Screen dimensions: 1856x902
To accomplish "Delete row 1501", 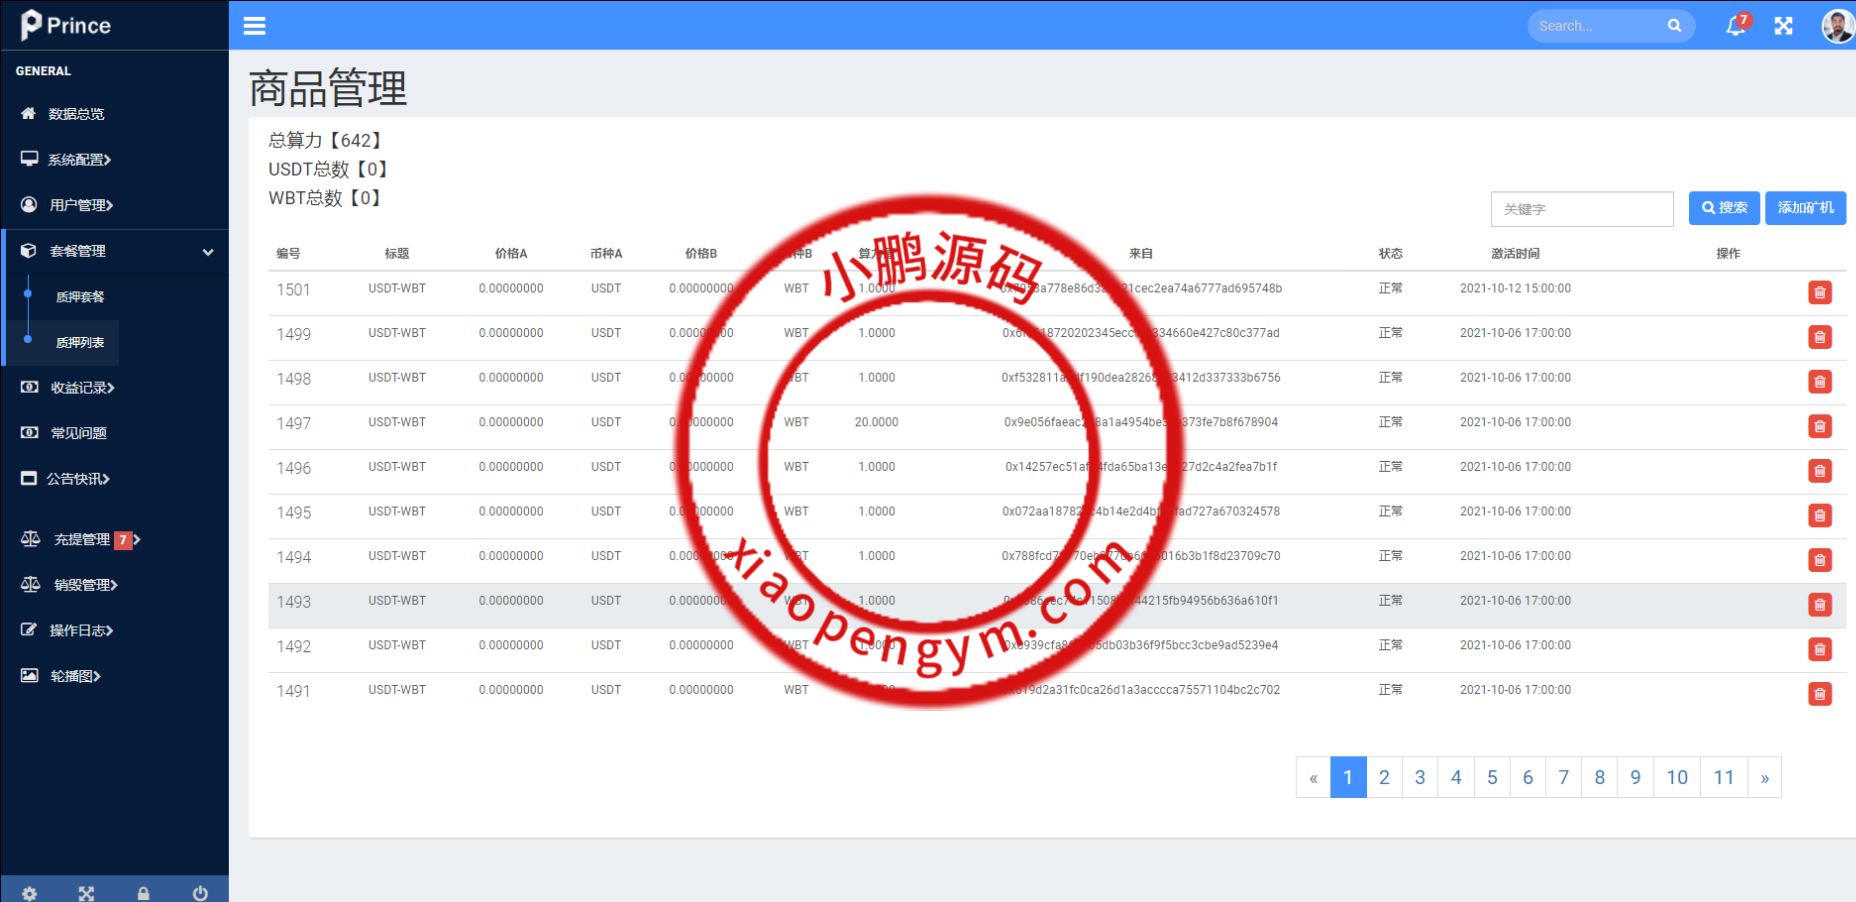I will (1820, 293).
